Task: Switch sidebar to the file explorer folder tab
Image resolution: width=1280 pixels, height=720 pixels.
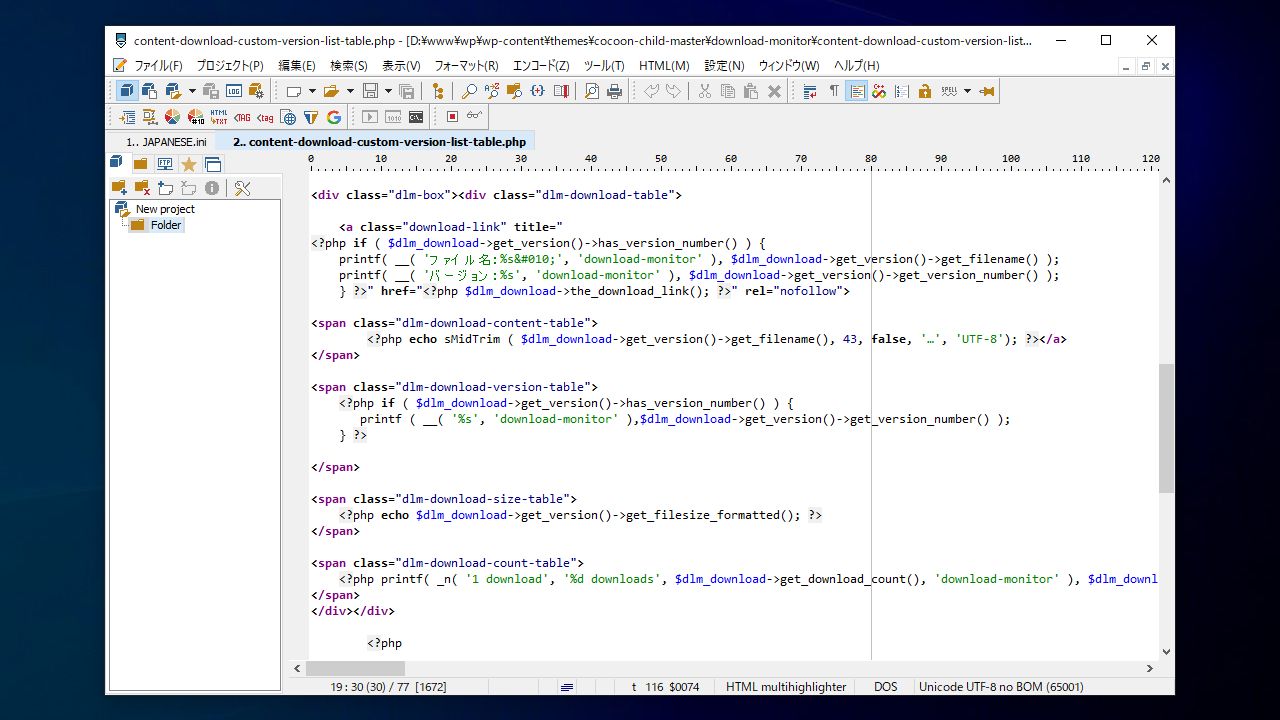Action: pyautogui.click(x=141, y=164)
